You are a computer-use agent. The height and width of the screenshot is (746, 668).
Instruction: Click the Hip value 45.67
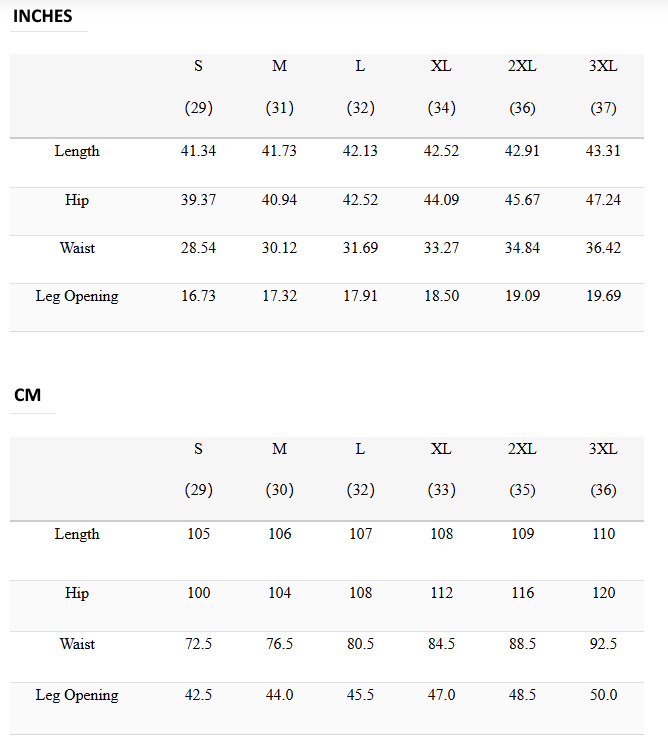[x=522, y=200]
